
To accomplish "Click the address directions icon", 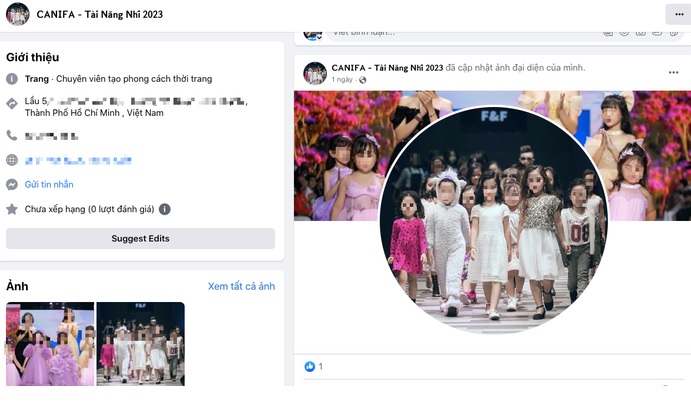I will tap(12, 103).
